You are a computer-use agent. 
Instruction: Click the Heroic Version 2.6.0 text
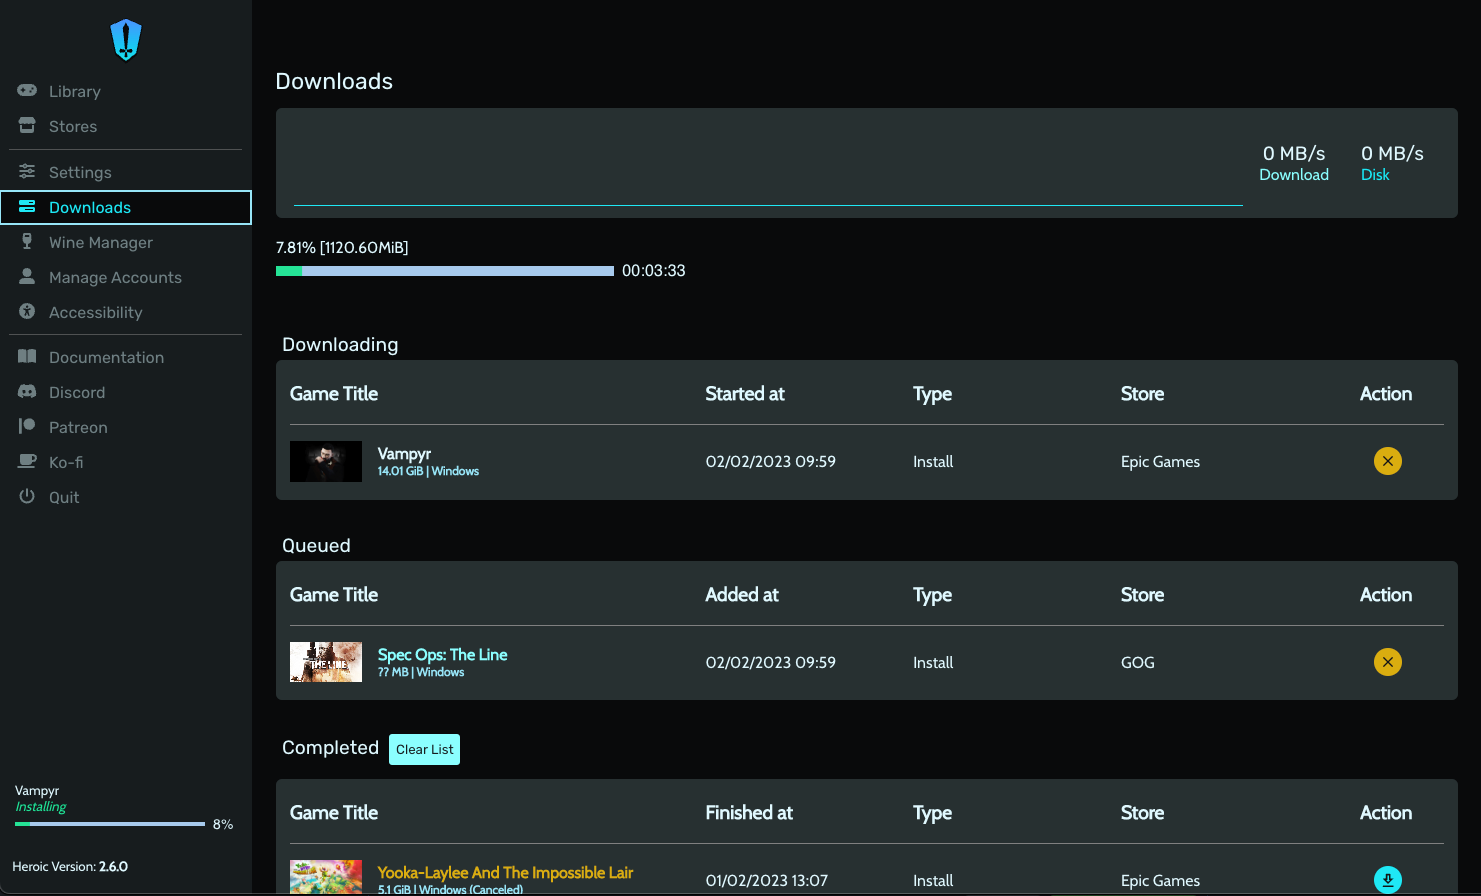click(70, 866)
